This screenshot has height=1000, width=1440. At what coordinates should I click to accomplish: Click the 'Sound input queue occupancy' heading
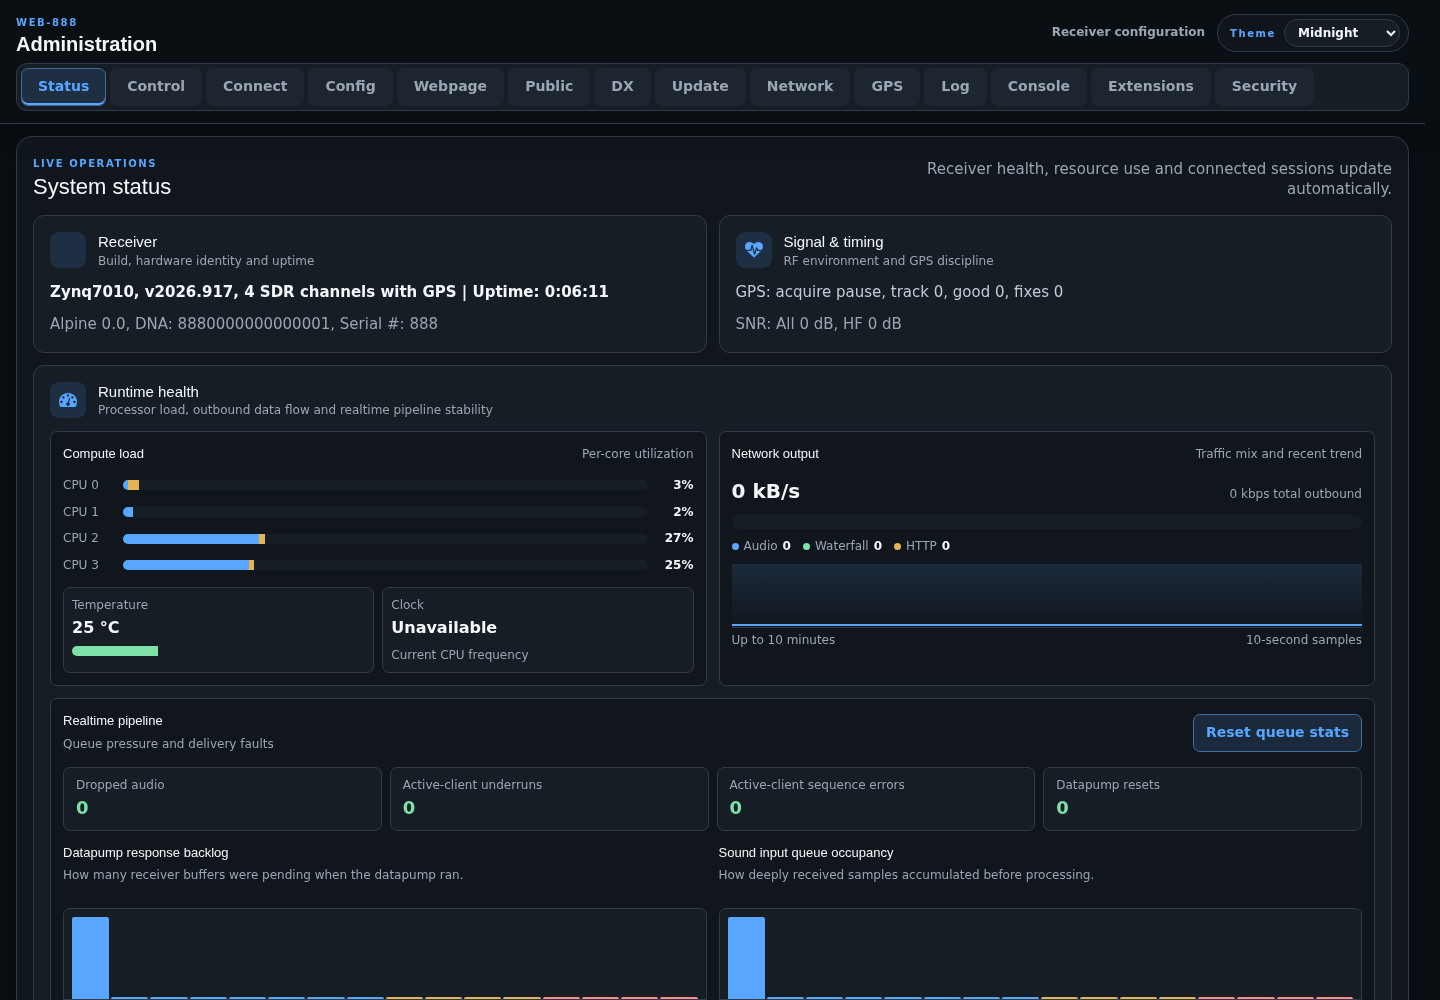(x=806, y=853)
